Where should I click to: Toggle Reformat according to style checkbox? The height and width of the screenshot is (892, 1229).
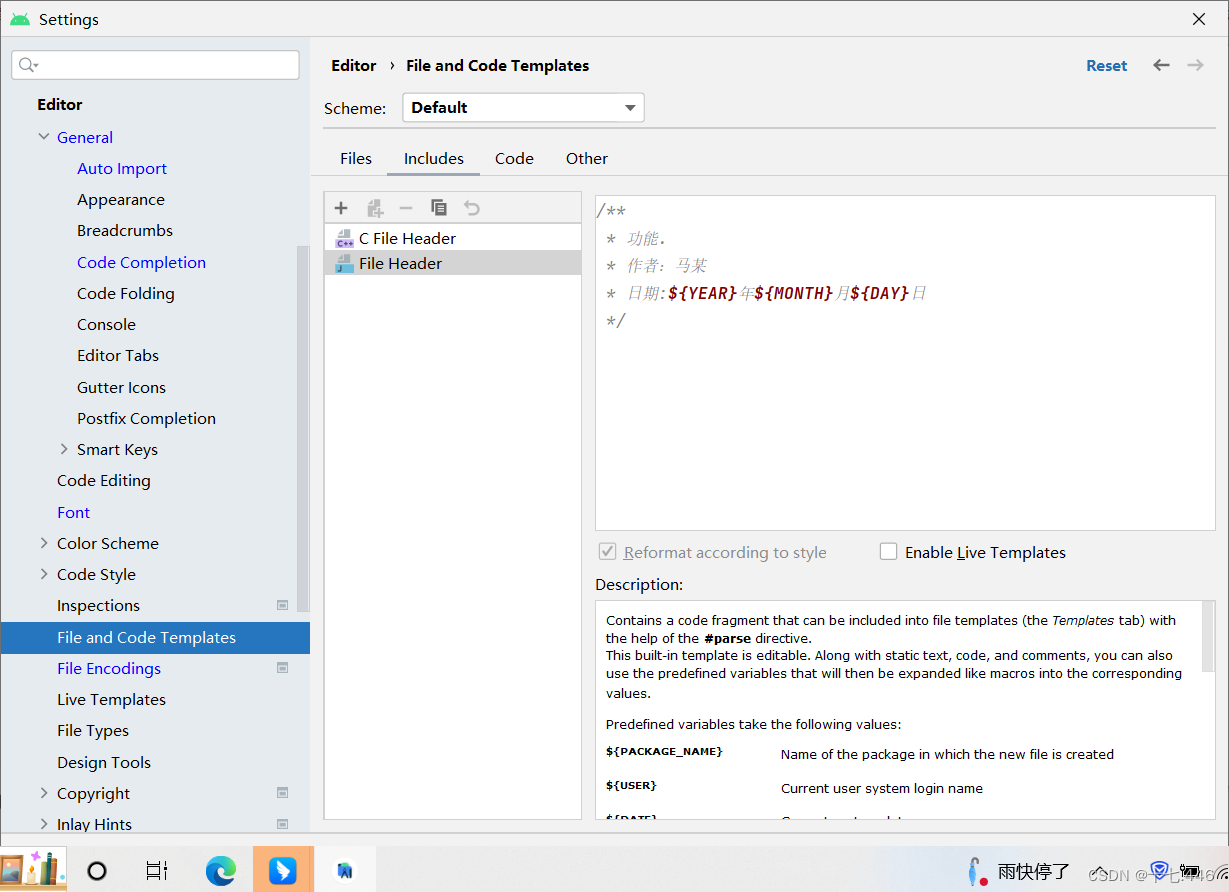(x=606, y=551)
